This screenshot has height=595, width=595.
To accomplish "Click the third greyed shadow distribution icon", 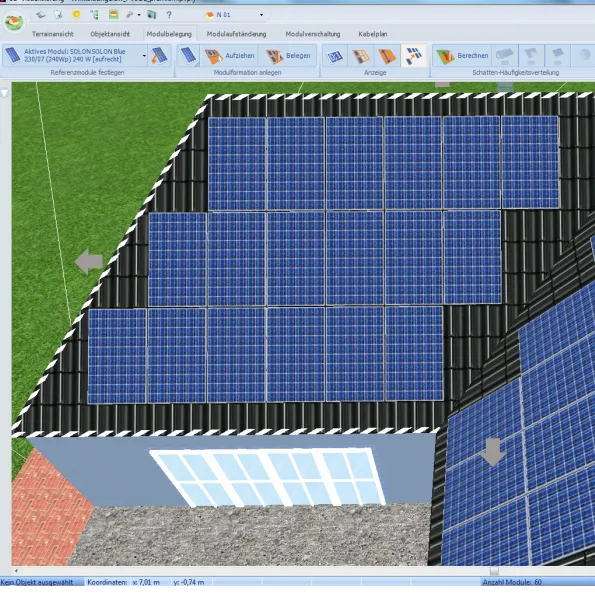I will (557, 56).
